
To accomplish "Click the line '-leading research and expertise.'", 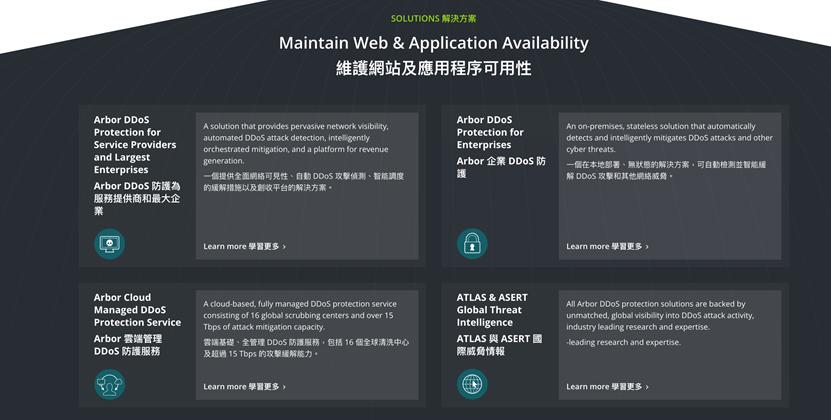I will (623, 343).
